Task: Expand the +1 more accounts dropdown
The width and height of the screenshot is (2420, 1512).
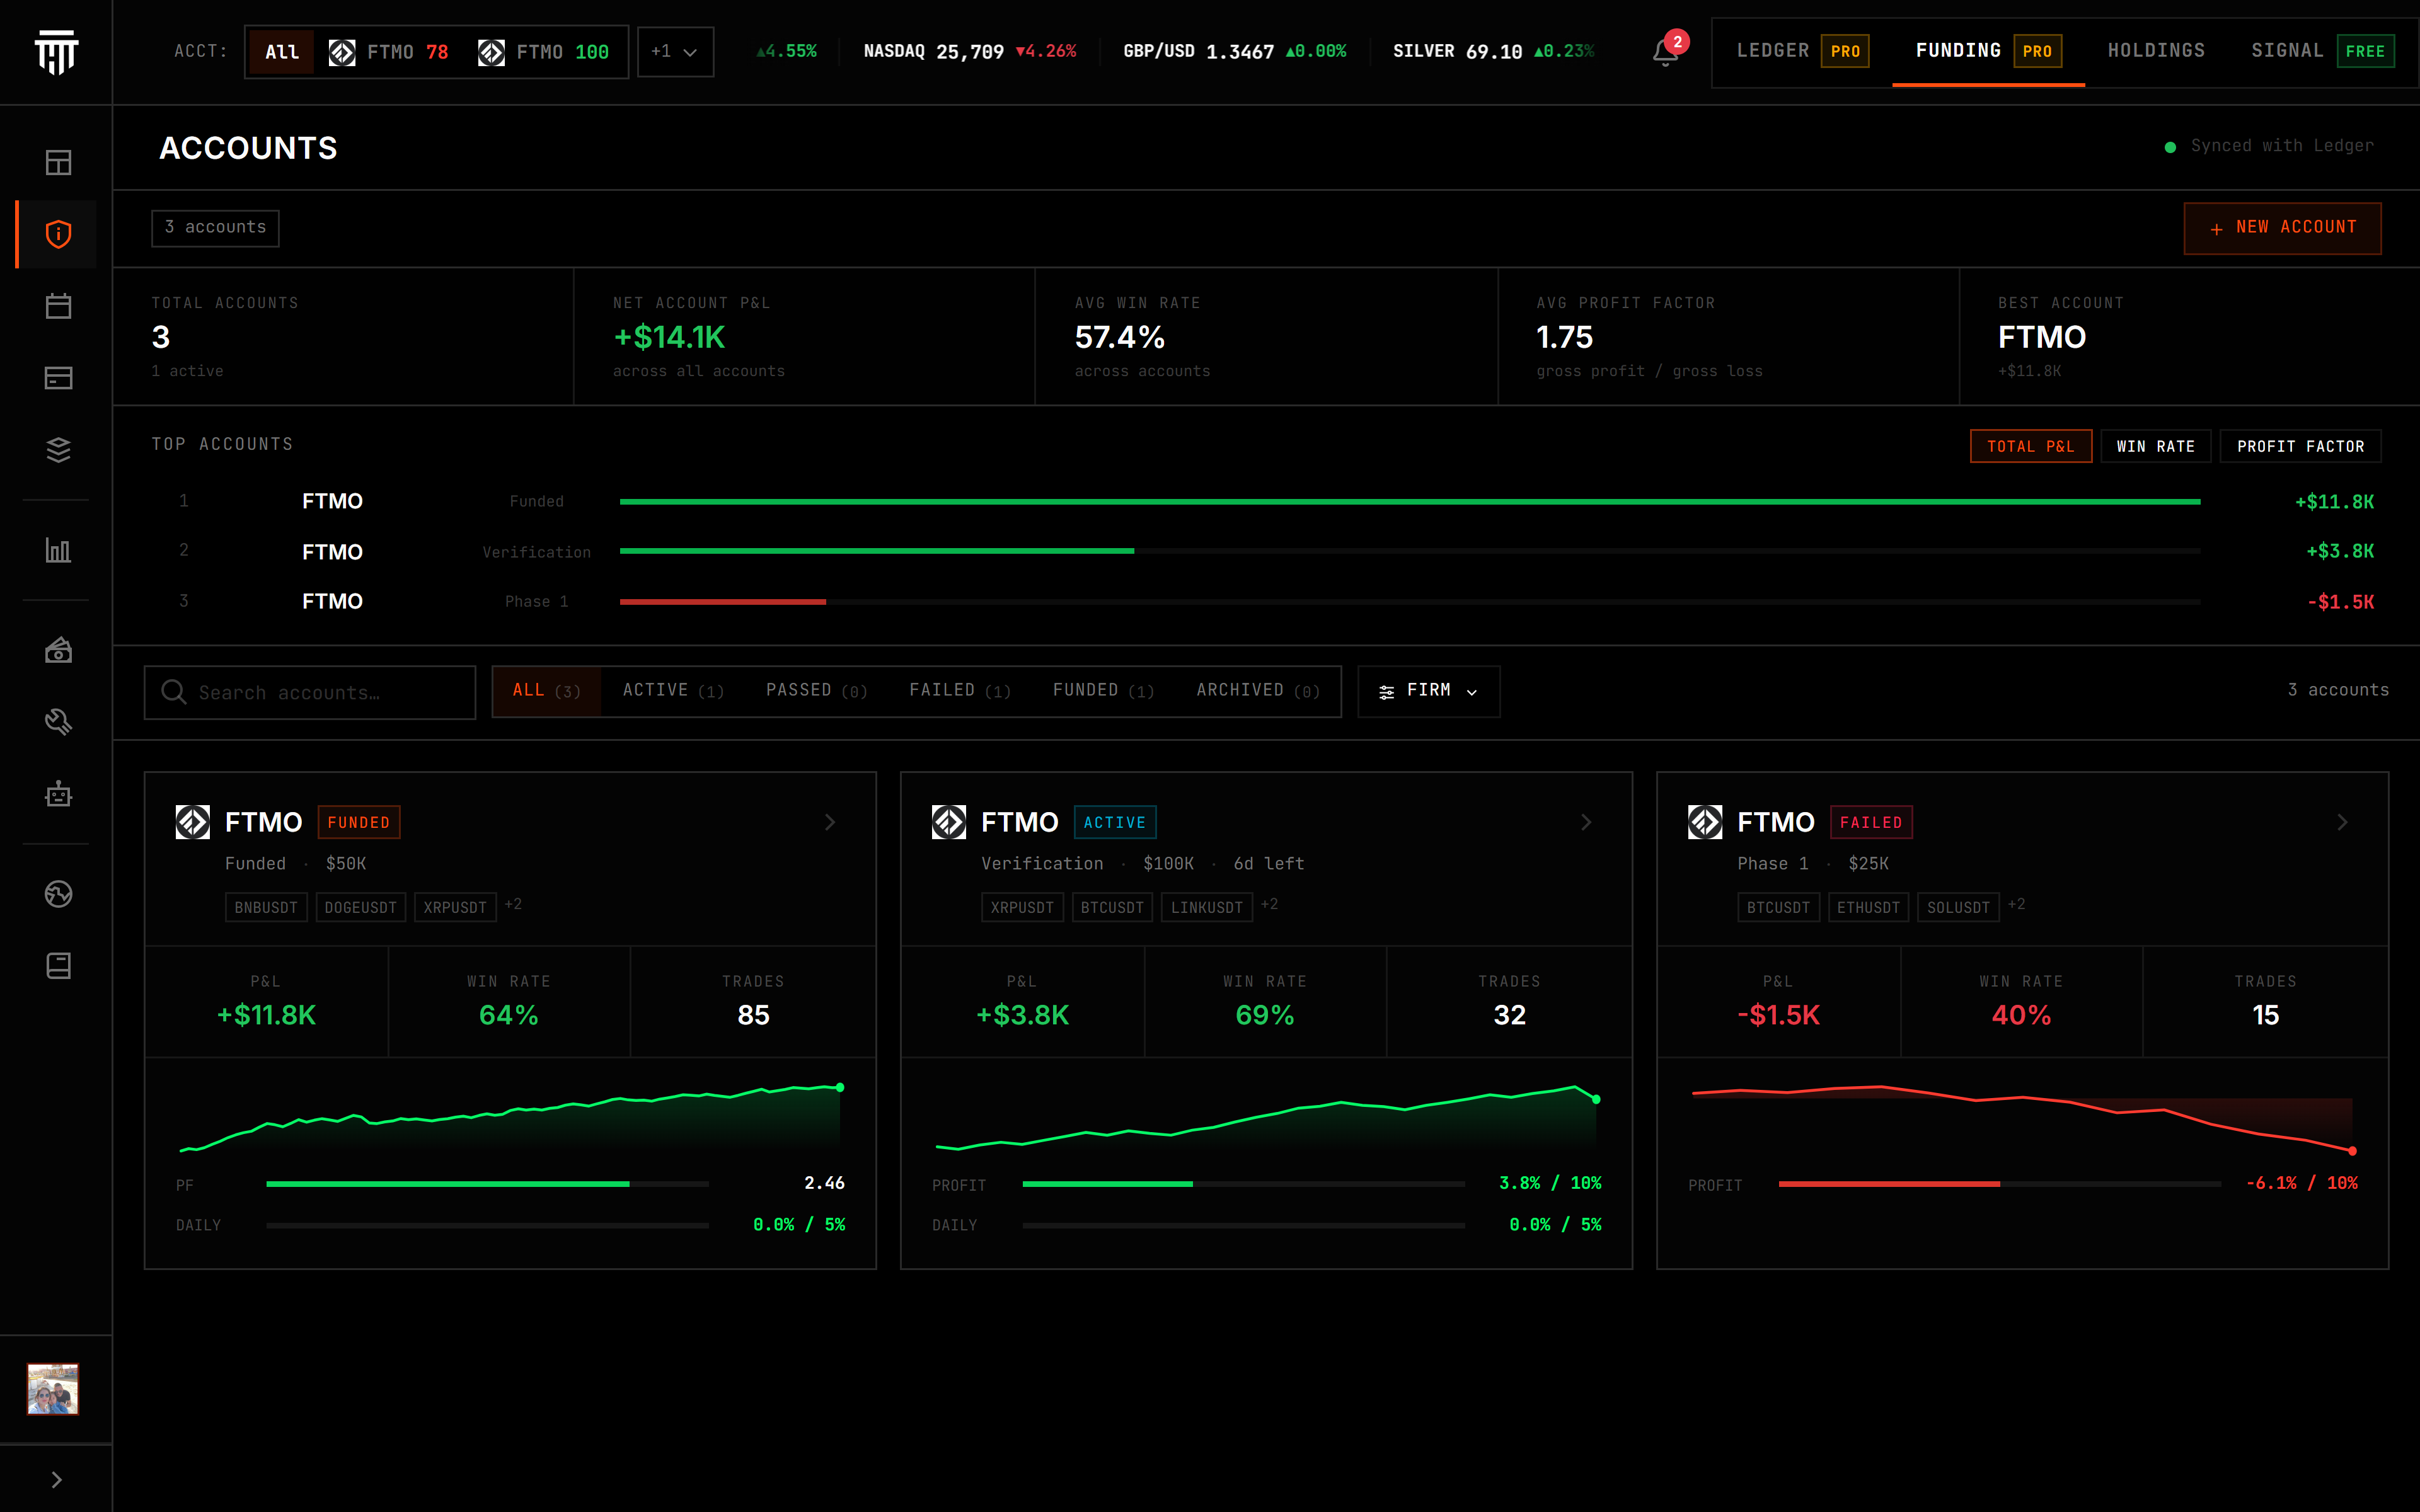Action: coord(675,52)
